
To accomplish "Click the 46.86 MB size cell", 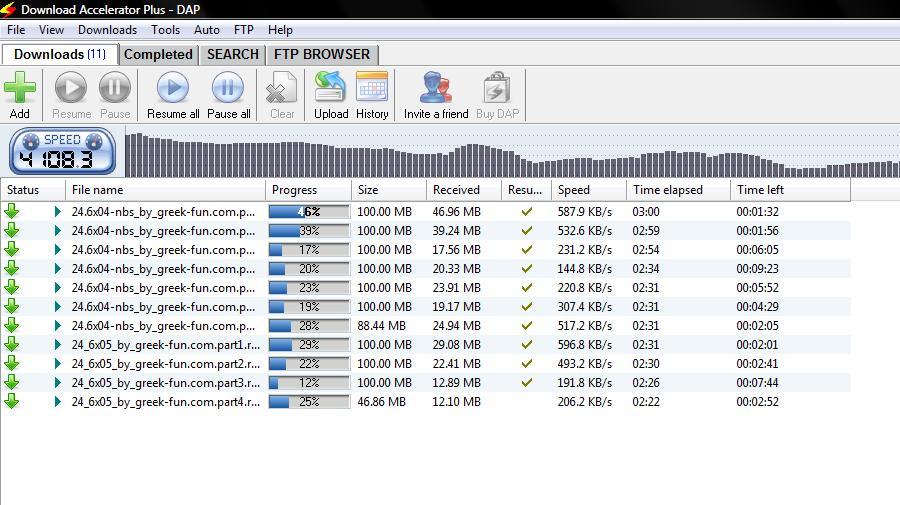I will click(381, 401).
